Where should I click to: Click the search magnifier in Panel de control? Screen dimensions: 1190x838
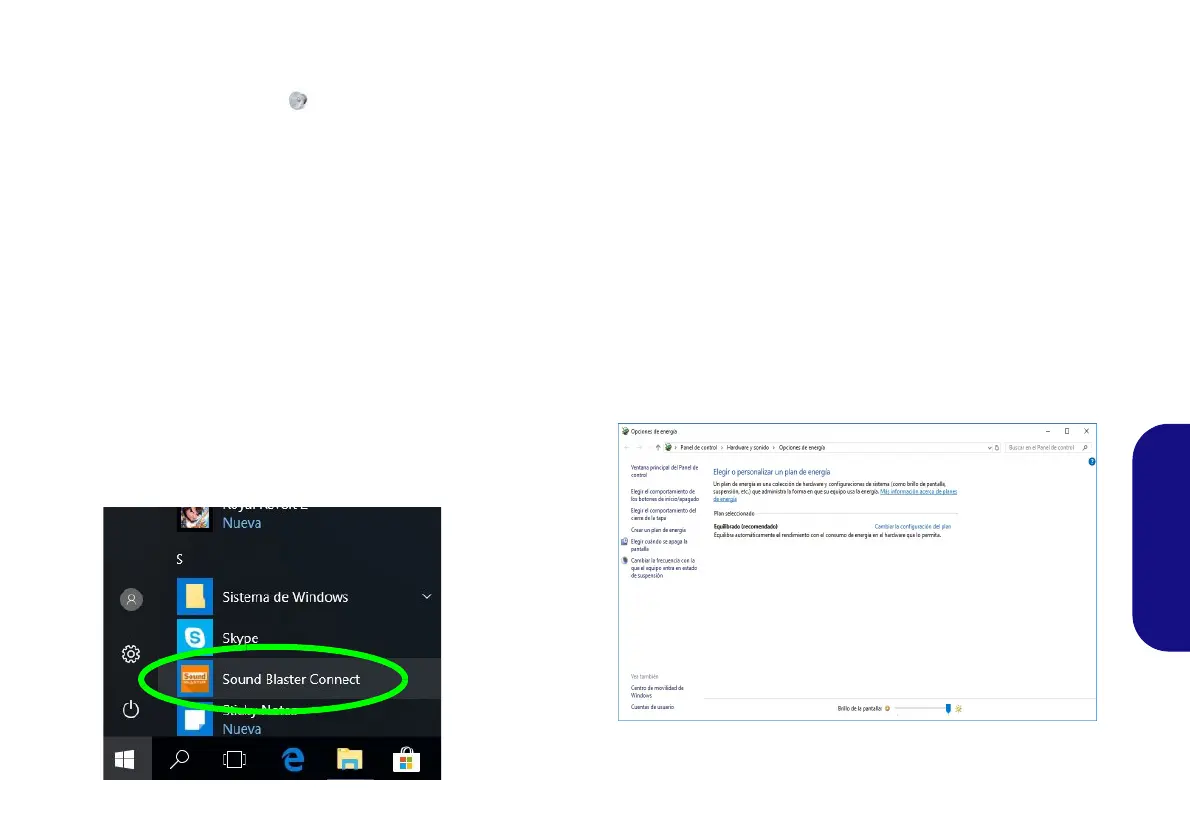point(1085,448)
